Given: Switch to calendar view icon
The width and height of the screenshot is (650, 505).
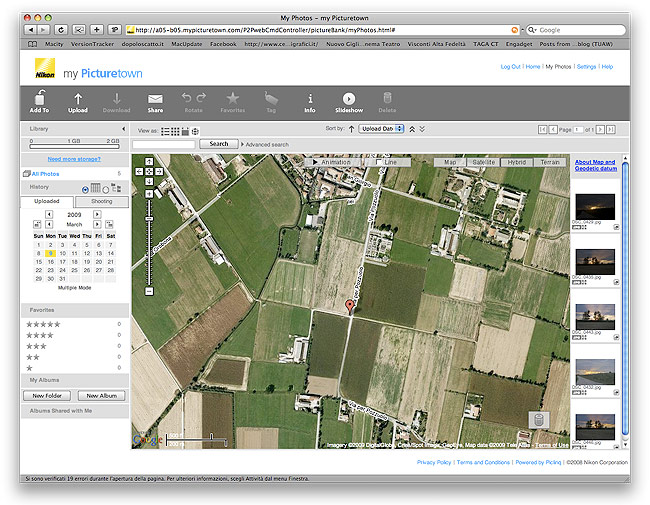Looking at the screenshot, I should pos(185,131).
